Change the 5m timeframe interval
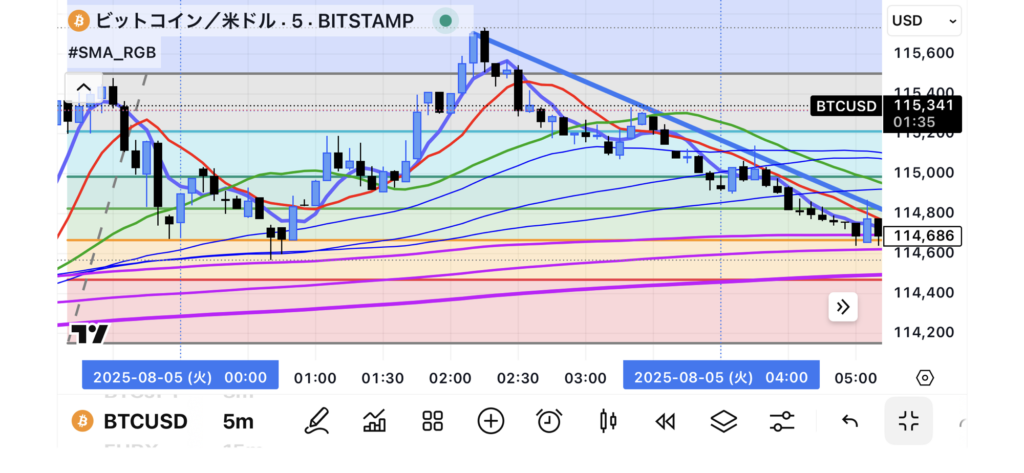The width and height of the screenshot is (1024, 473). pos(238,421)
